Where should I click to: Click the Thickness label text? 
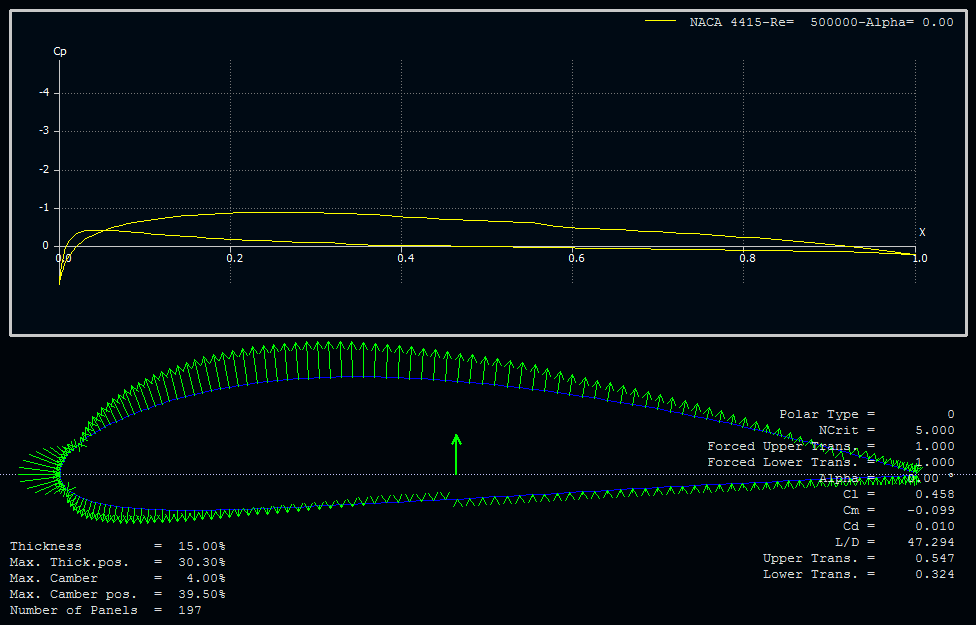46,546
